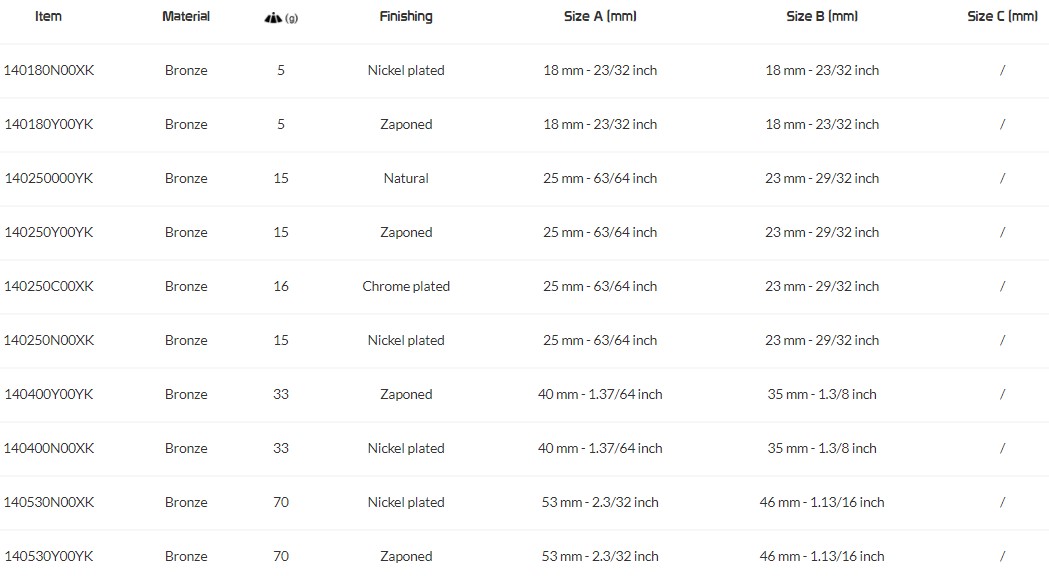Image resolution: width=1049 pixels, height=576 pixels.
Task: Click the Material column header
Action: tap(186, 16)
